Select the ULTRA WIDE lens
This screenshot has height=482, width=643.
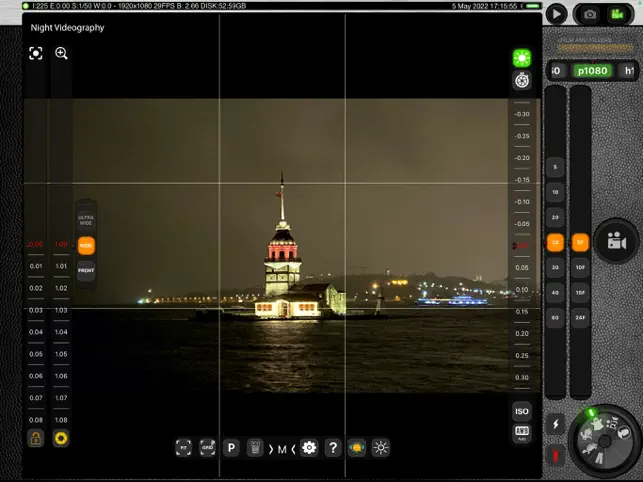coord(87,220)
